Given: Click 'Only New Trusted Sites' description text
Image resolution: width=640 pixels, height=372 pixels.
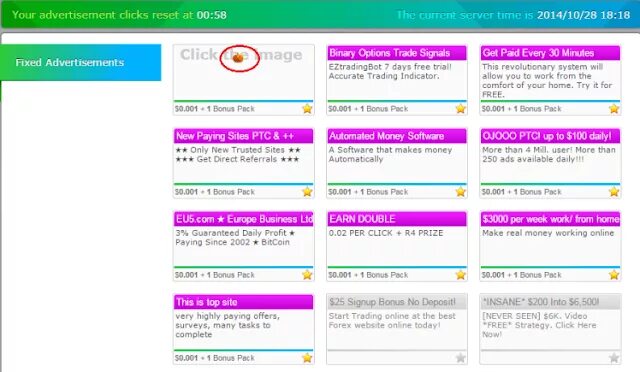Looking at the screenshot, I should click(238, 154).
